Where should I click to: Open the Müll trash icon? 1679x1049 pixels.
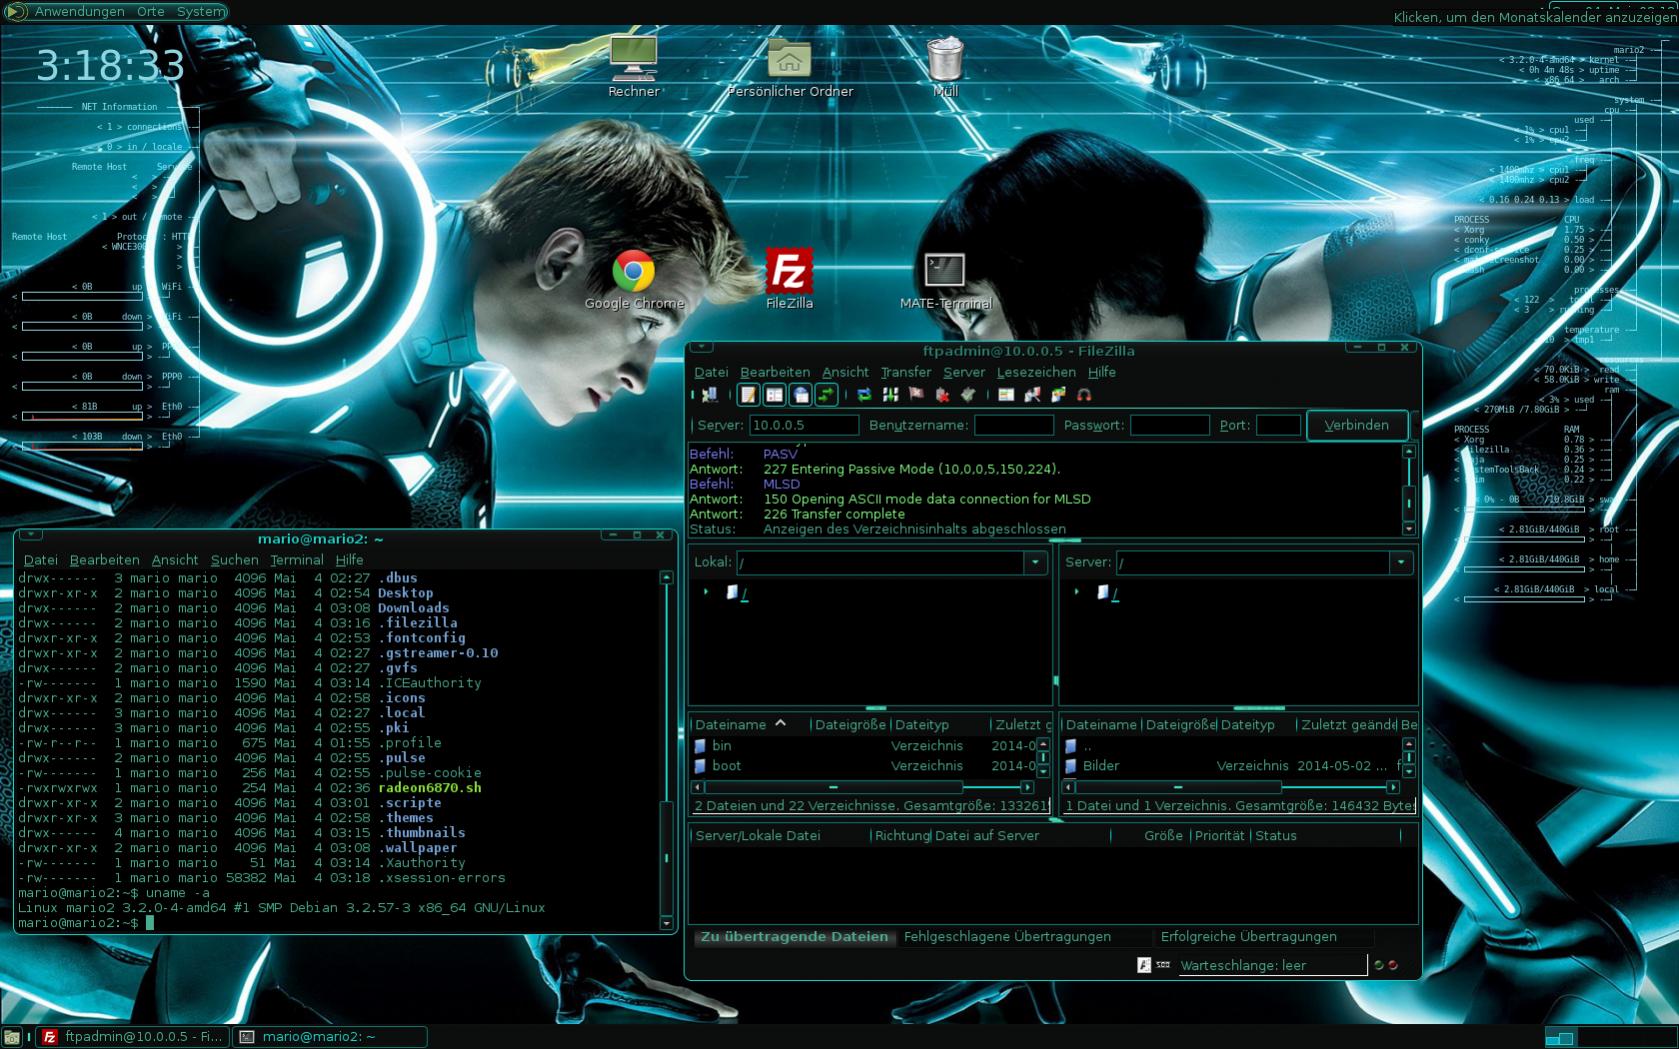pyautogui.click(x=945, y=66)
